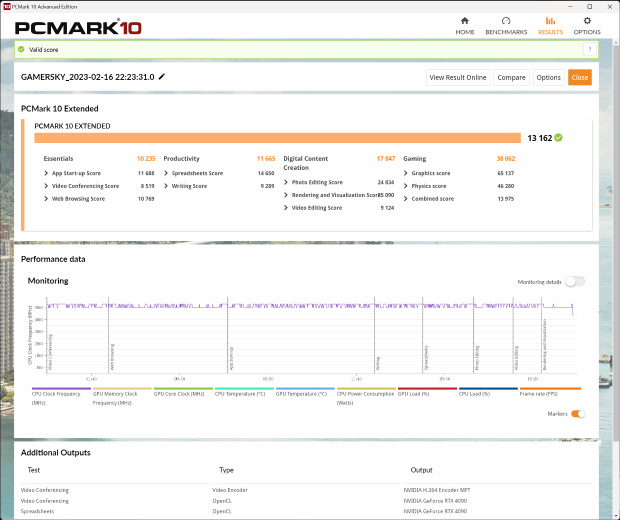The width and height of the screenshot is (620, 520).
Task: Open the Options gear icon
Action: pos(587,21)
